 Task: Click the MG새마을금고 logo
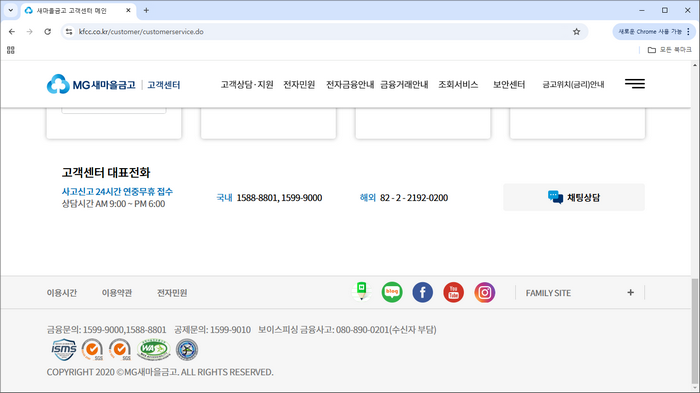coord(91,84)
